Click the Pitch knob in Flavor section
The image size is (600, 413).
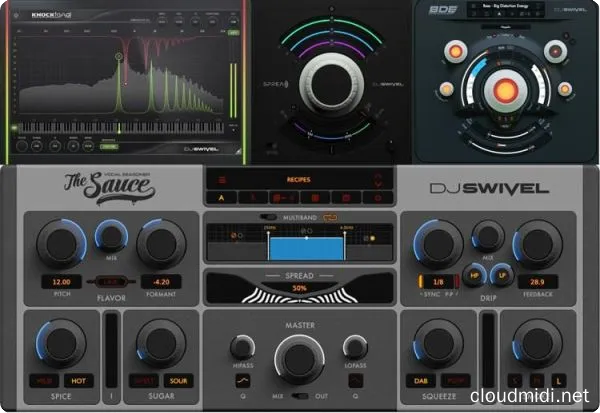62,244
